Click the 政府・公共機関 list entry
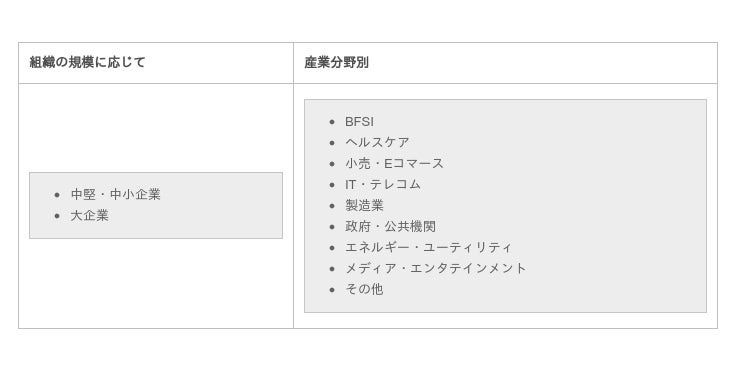 pyautogui.click(x=390, y=226)
